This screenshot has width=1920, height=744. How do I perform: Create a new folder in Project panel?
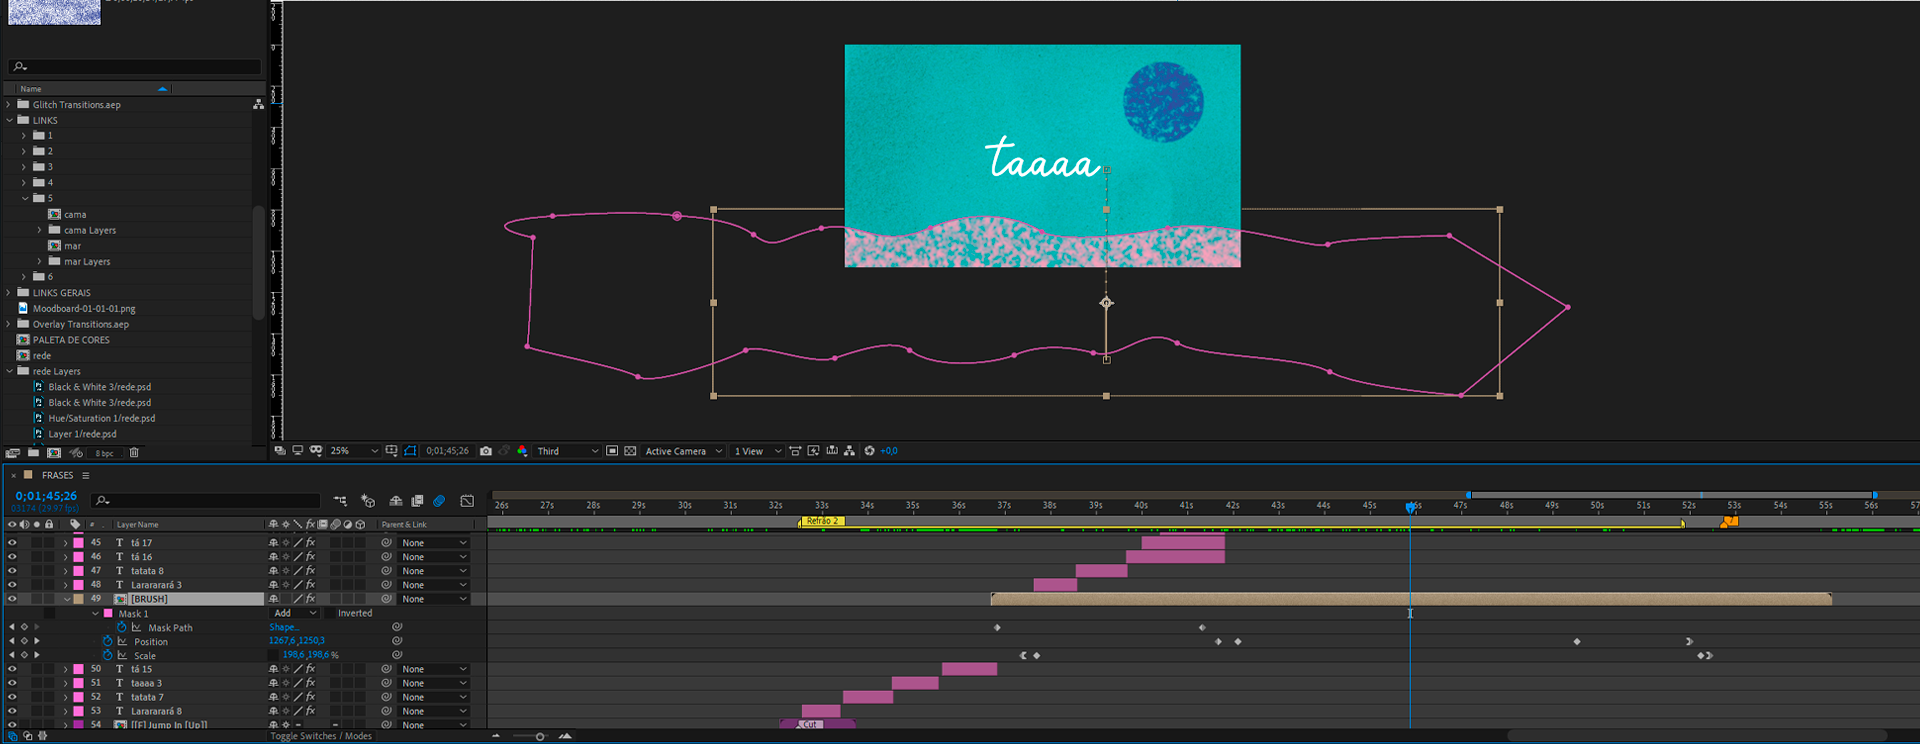(33, 453)
